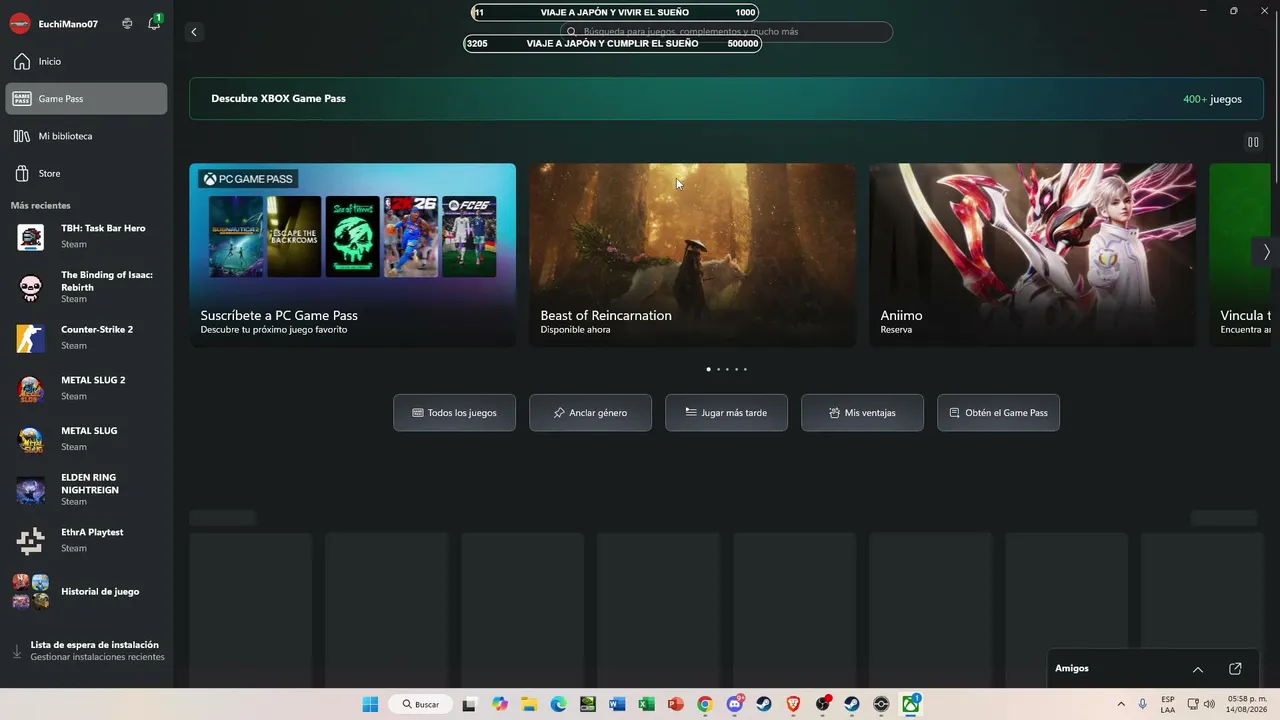Open Brave browser from the taskbar
The image size is (1280, 720).
pyautogui.click(x=793, y=704)
